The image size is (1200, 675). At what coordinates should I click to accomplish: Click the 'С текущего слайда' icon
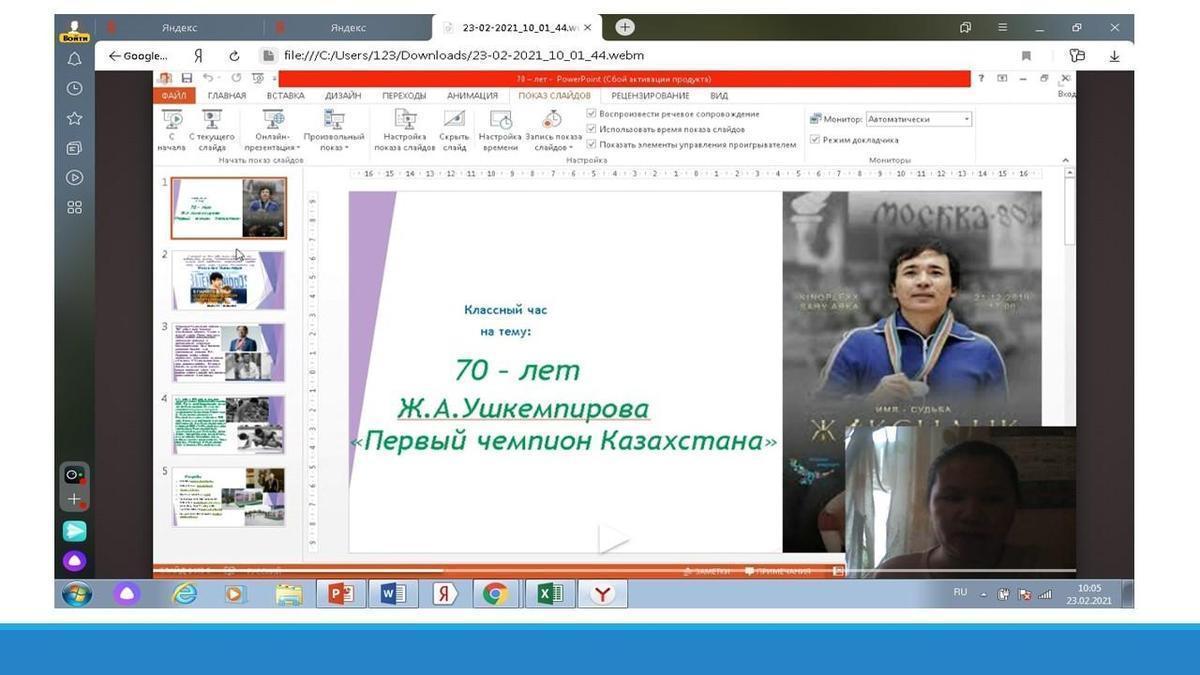[x=212, y=121]
